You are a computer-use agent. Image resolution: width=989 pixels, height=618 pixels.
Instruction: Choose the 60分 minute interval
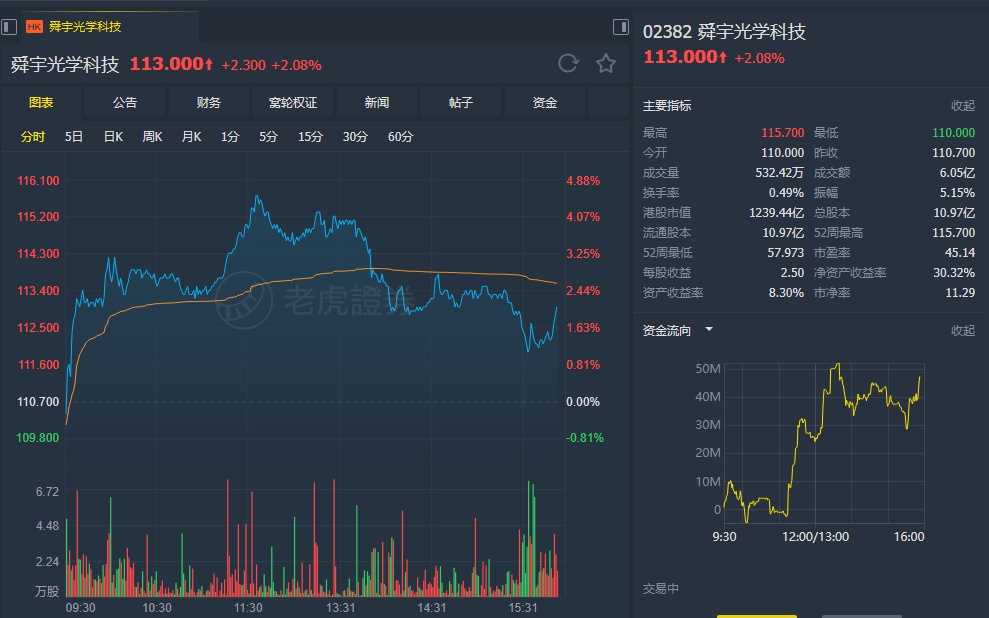(x=400, y=137)
